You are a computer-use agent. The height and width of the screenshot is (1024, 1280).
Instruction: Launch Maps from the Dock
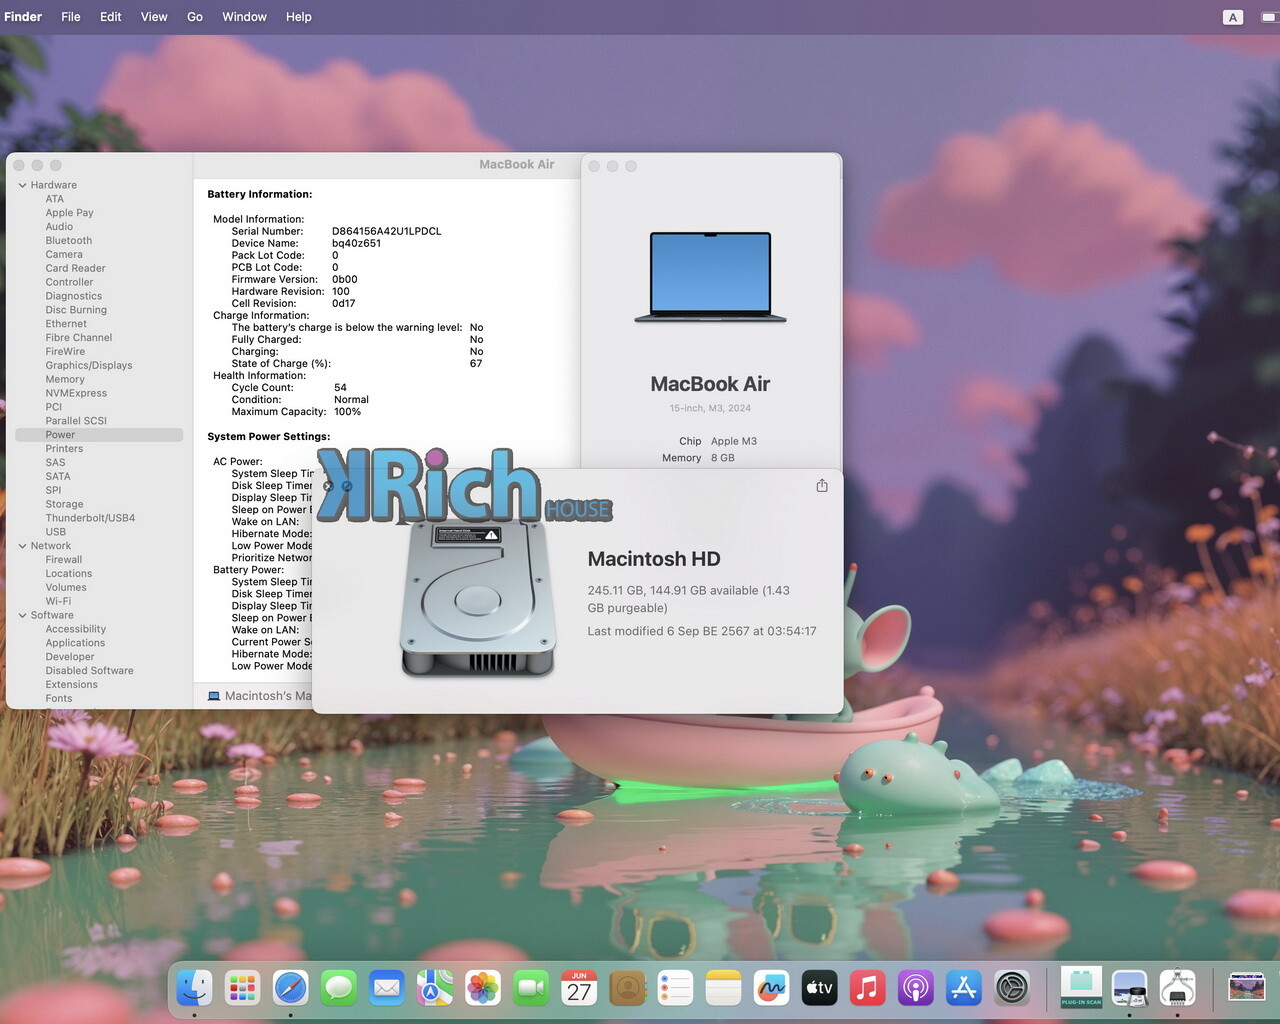point(434,989)
